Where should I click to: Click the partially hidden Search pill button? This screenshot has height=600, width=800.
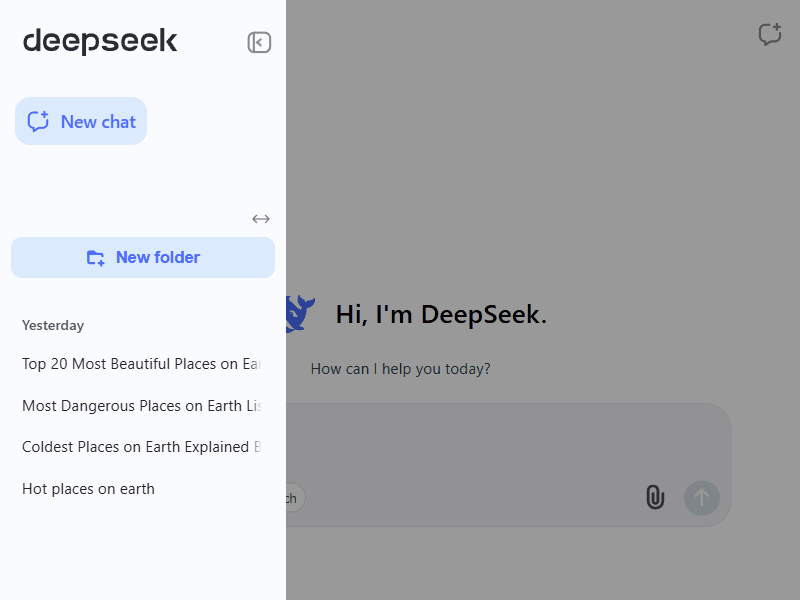(295, 498)
